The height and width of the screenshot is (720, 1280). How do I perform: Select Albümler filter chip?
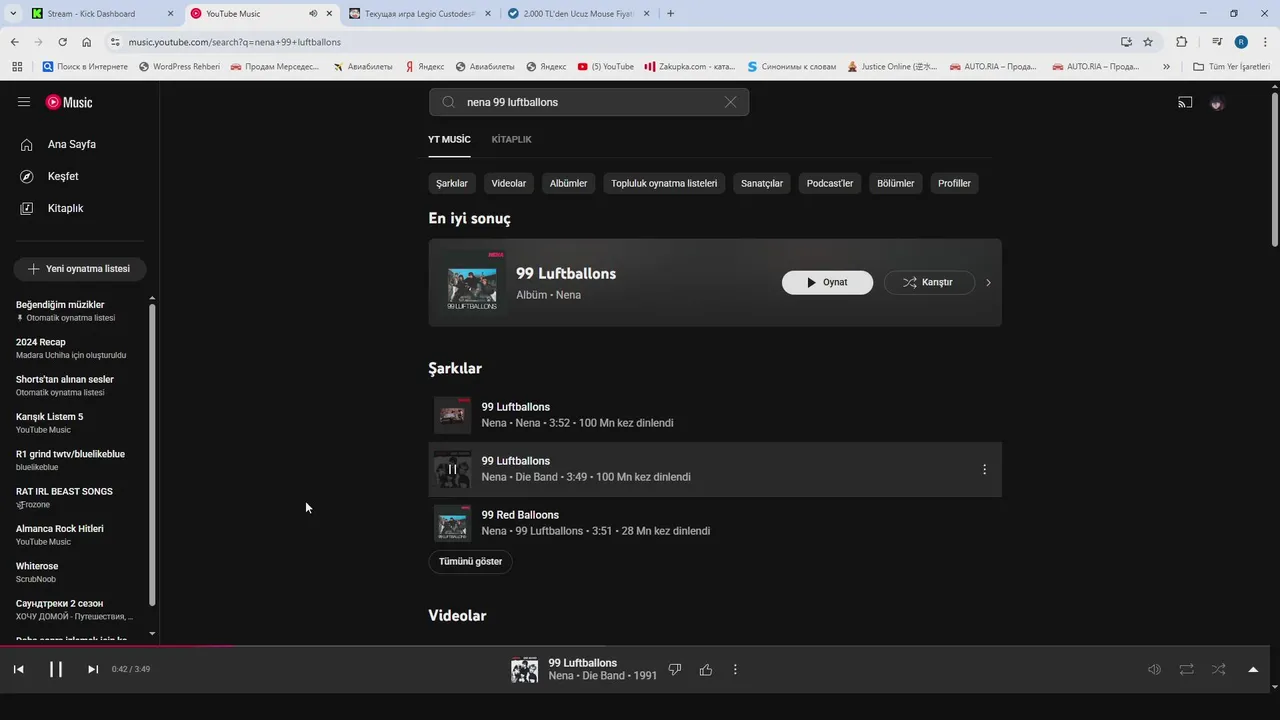568,184
